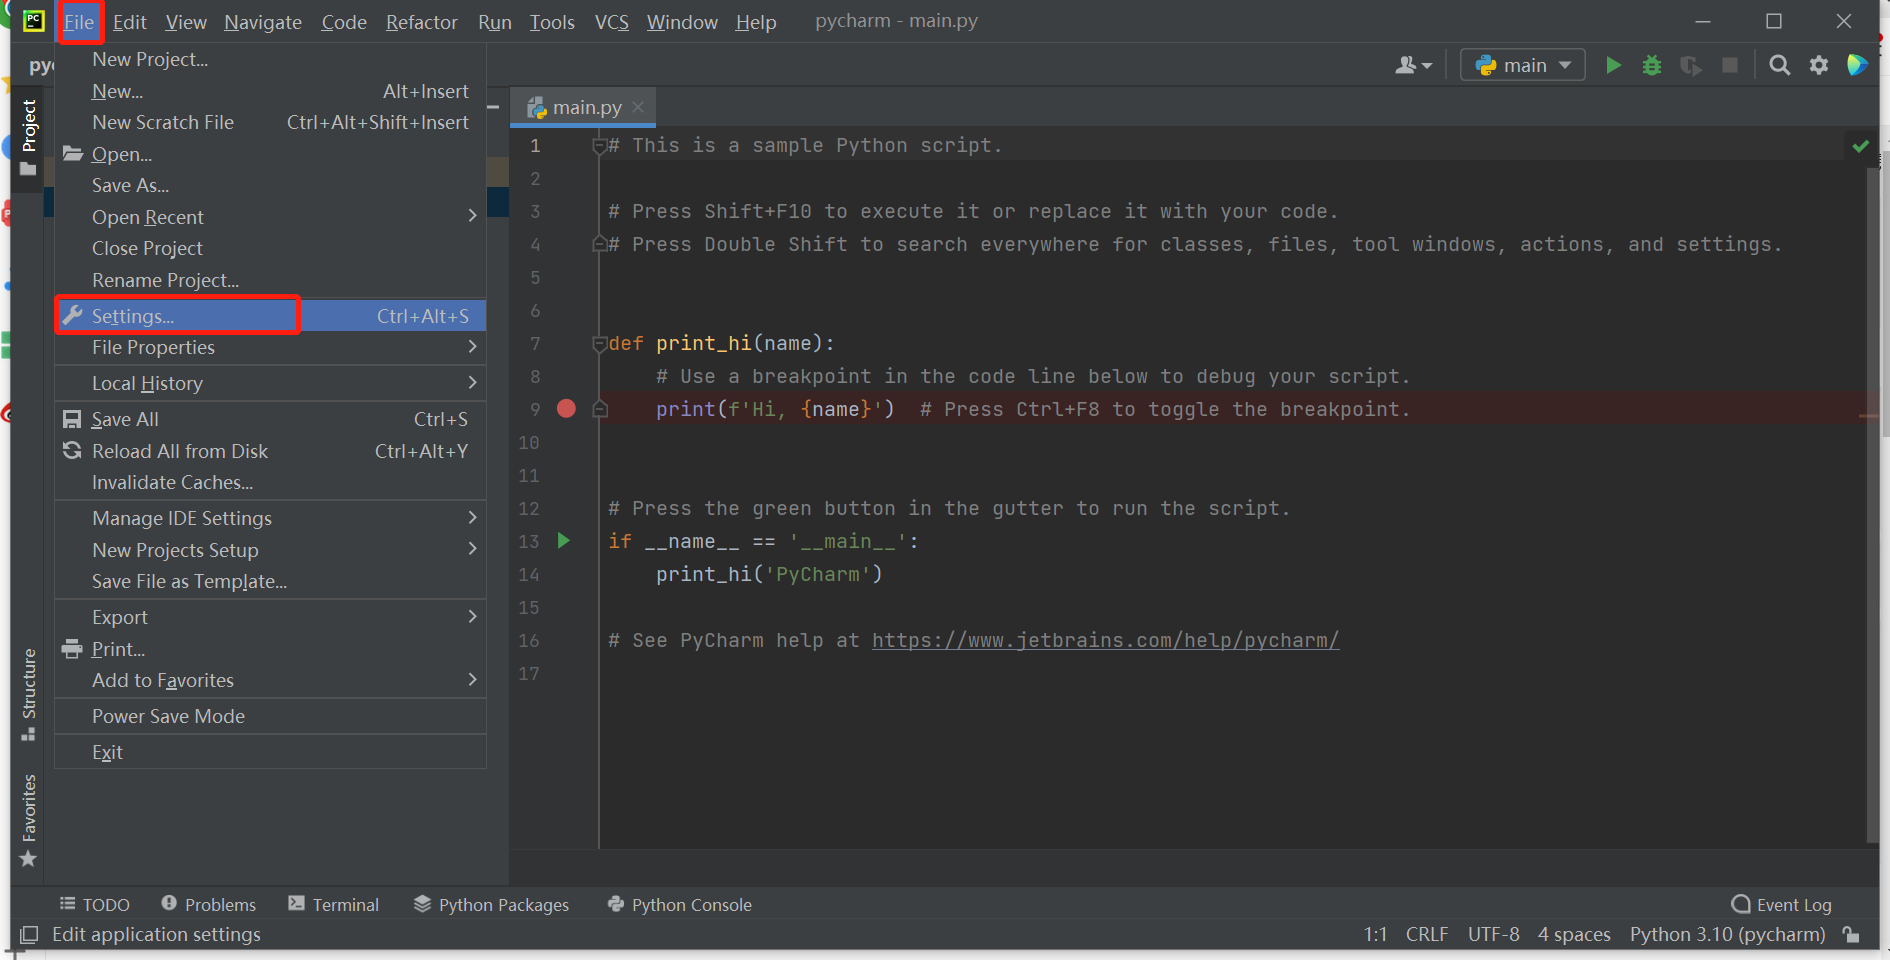The width and height of the screenshot is (1890, 960).
Task: Hide the project panel minimize dash
Action: point(493,106)
